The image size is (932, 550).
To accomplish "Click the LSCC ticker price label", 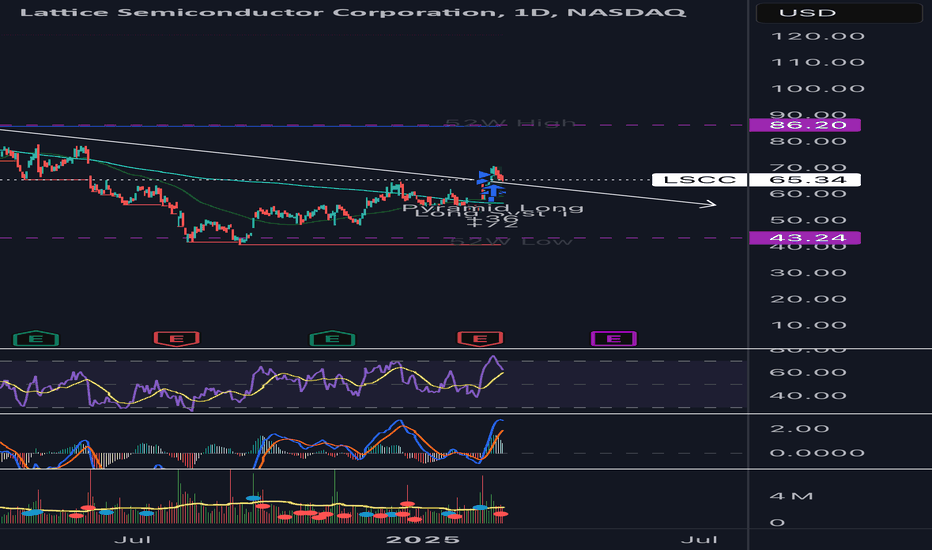I will (x=700, y=180).
